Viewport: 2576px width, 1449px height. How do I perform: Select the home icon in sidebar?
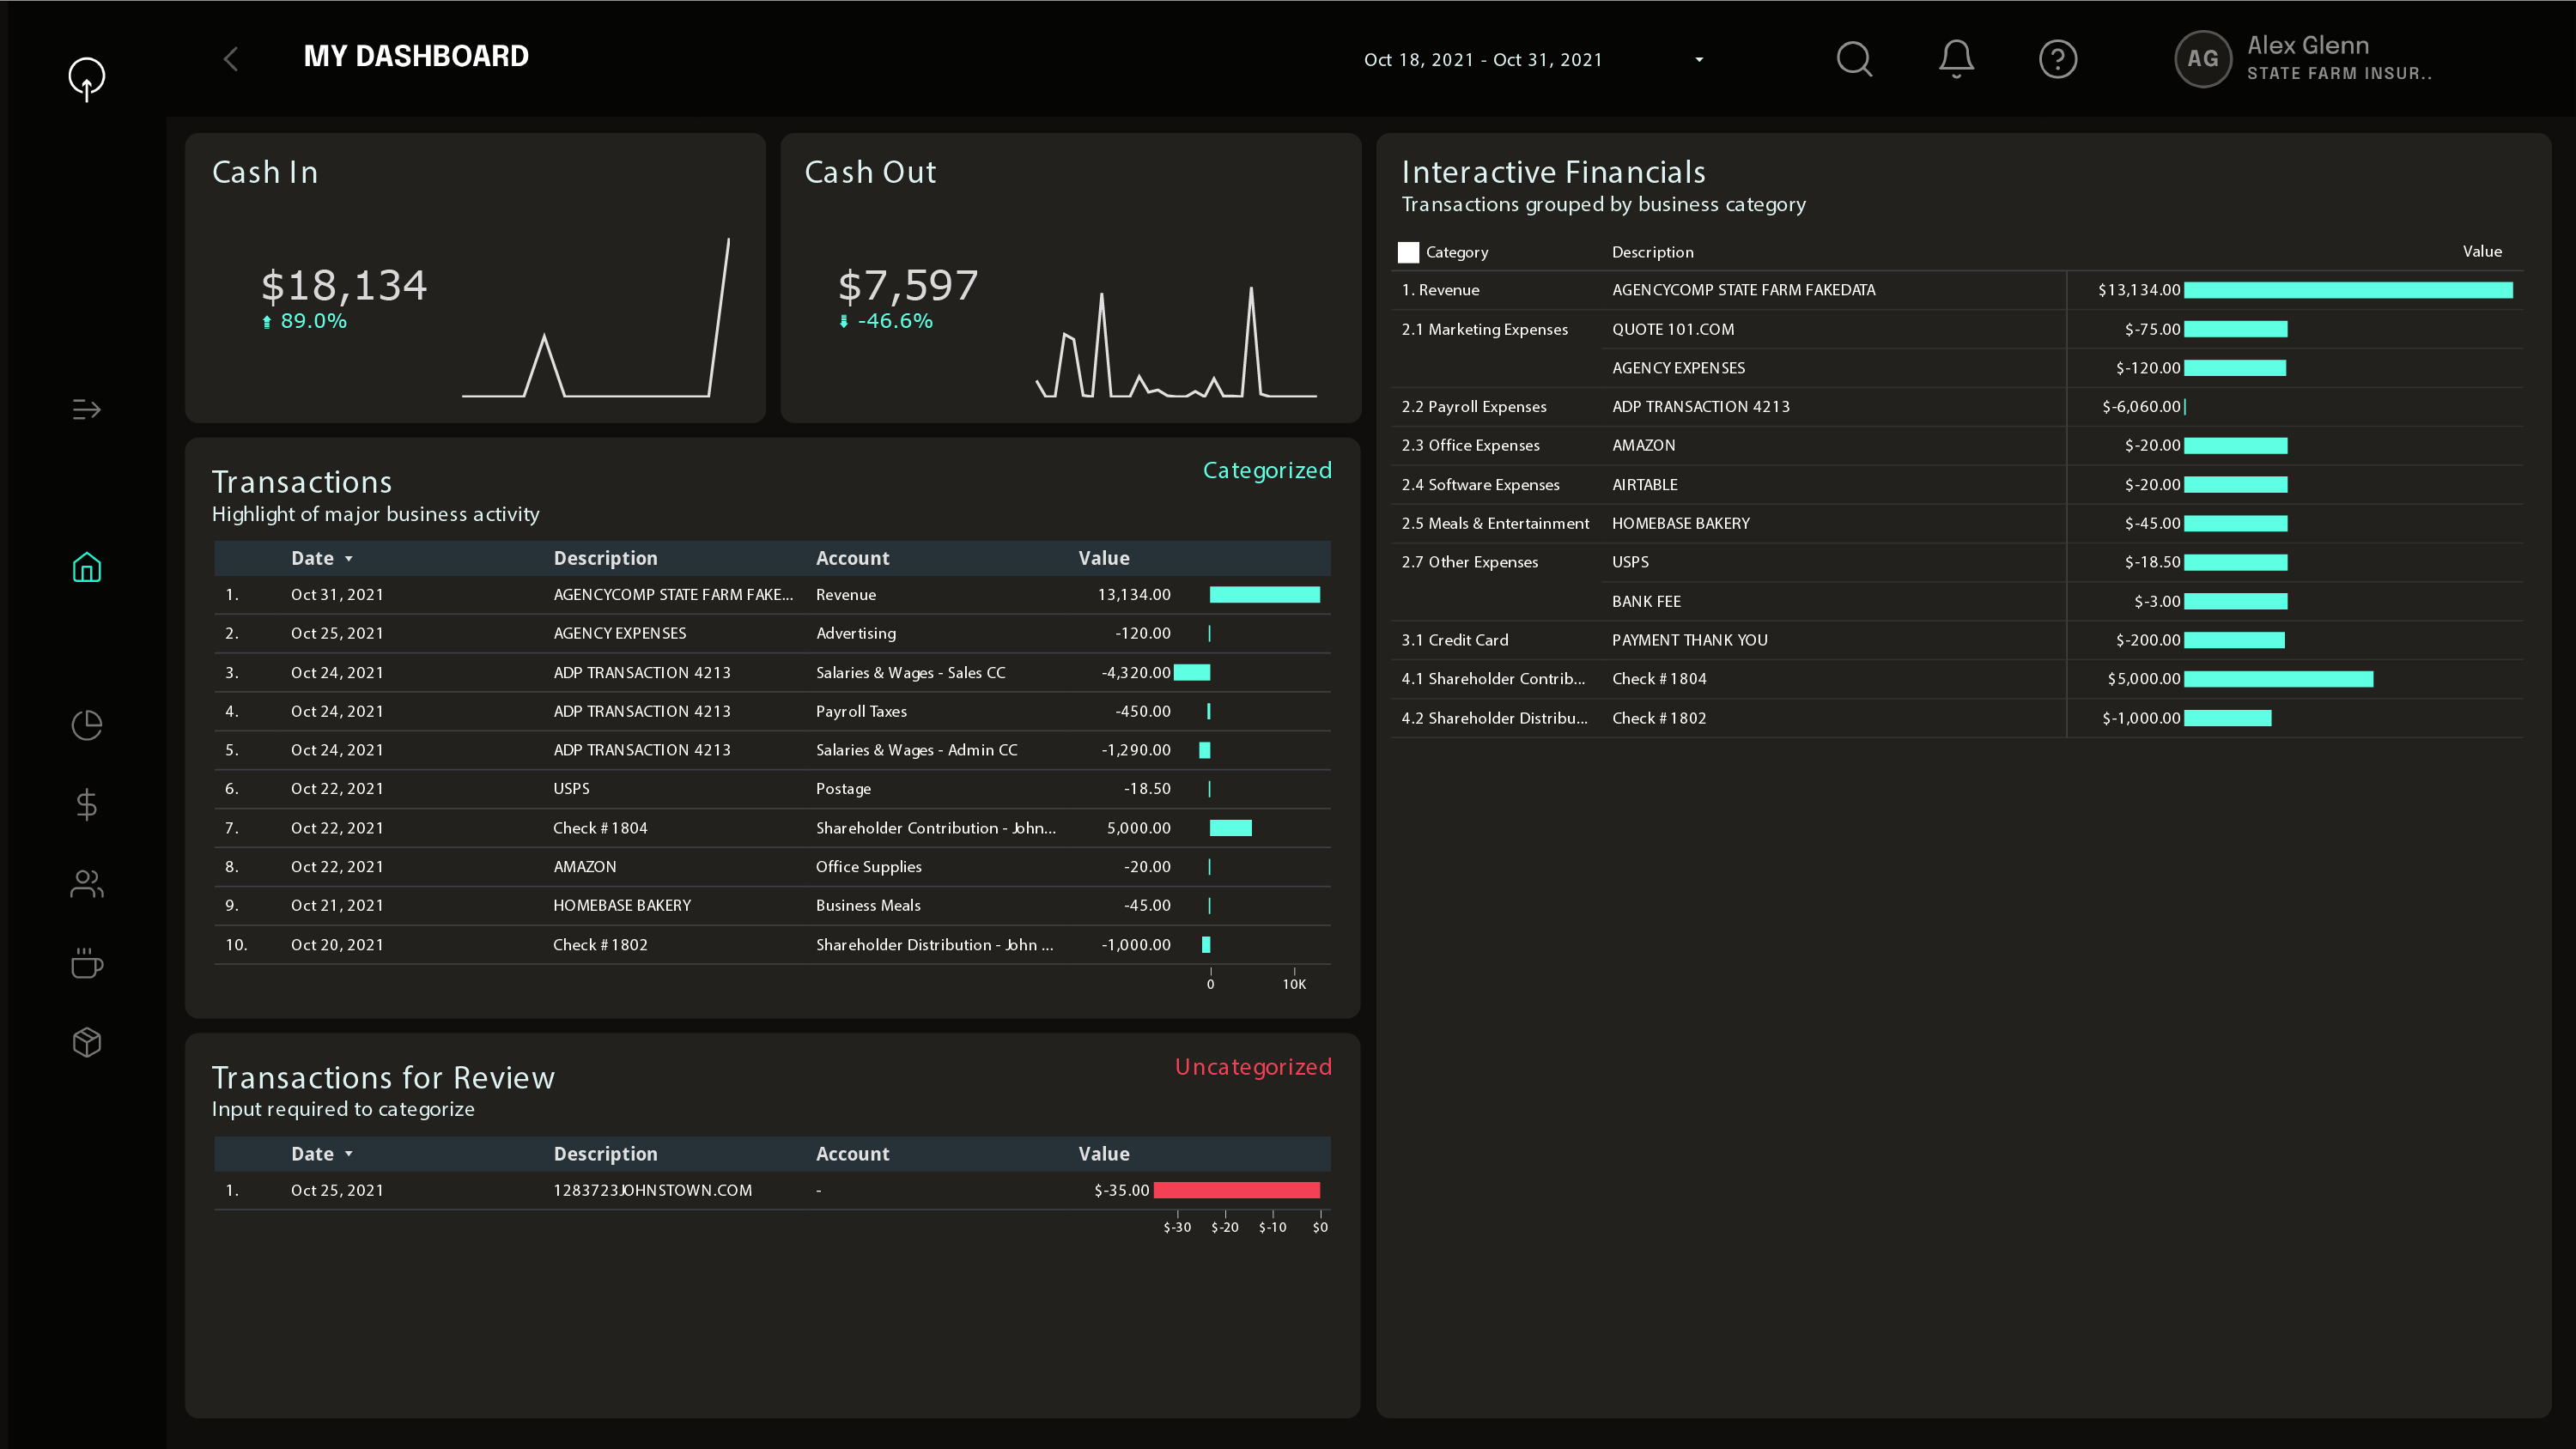[87, 567]
